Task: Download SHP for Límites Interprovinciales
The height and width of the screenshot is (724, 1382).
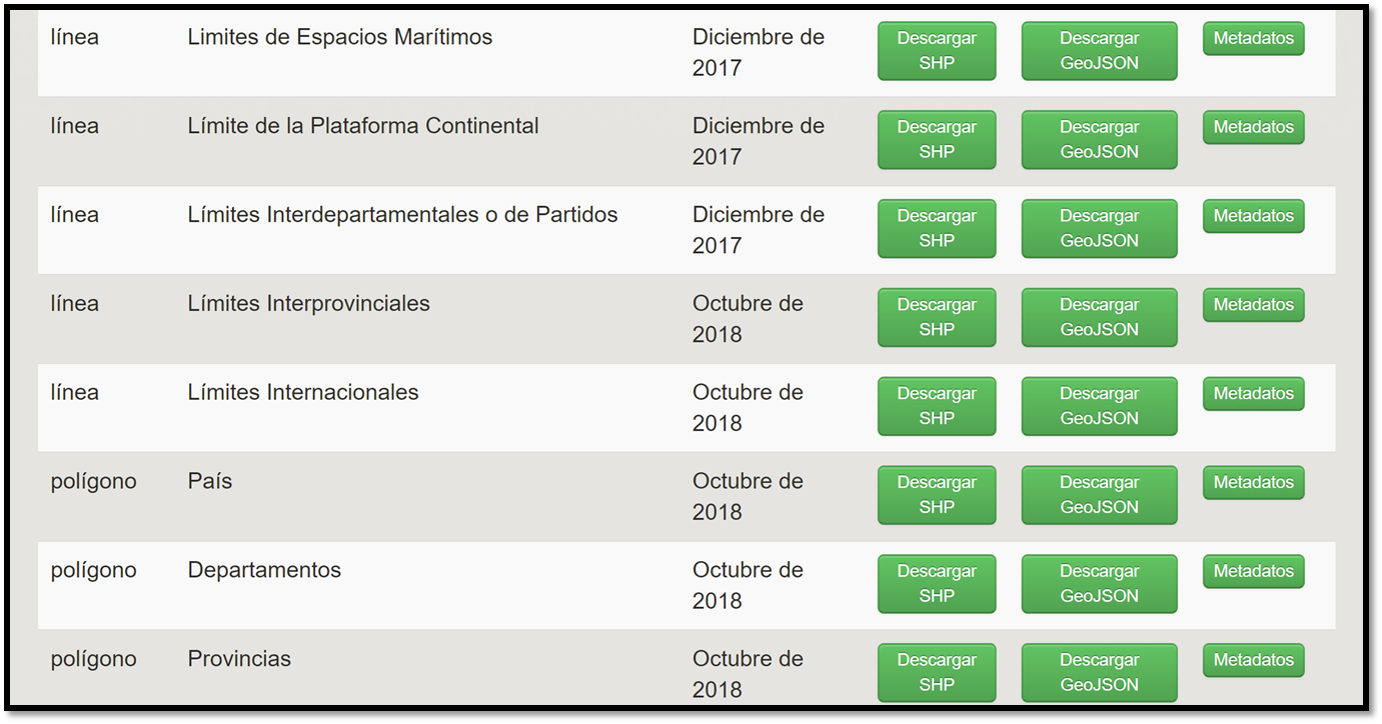Action: pyautogui.click(x=936, y=317)
